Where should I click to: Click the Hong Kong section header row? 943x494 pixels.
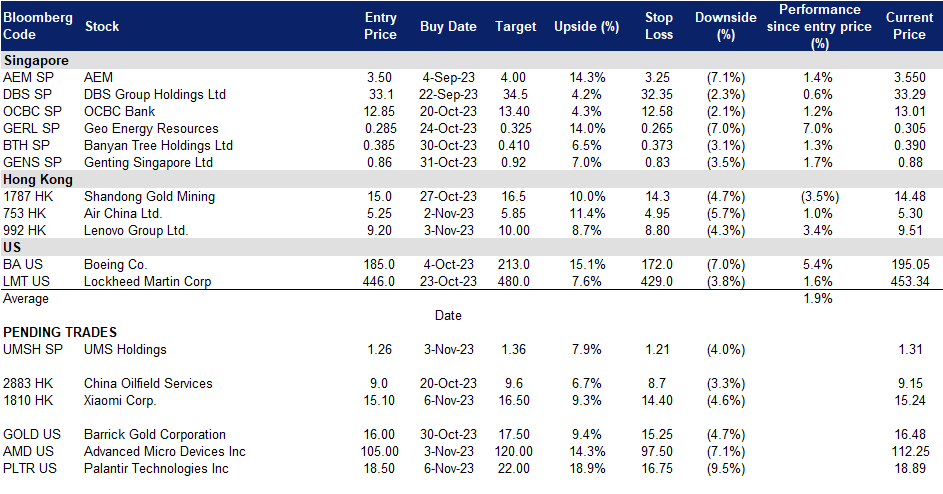point(38,180)
